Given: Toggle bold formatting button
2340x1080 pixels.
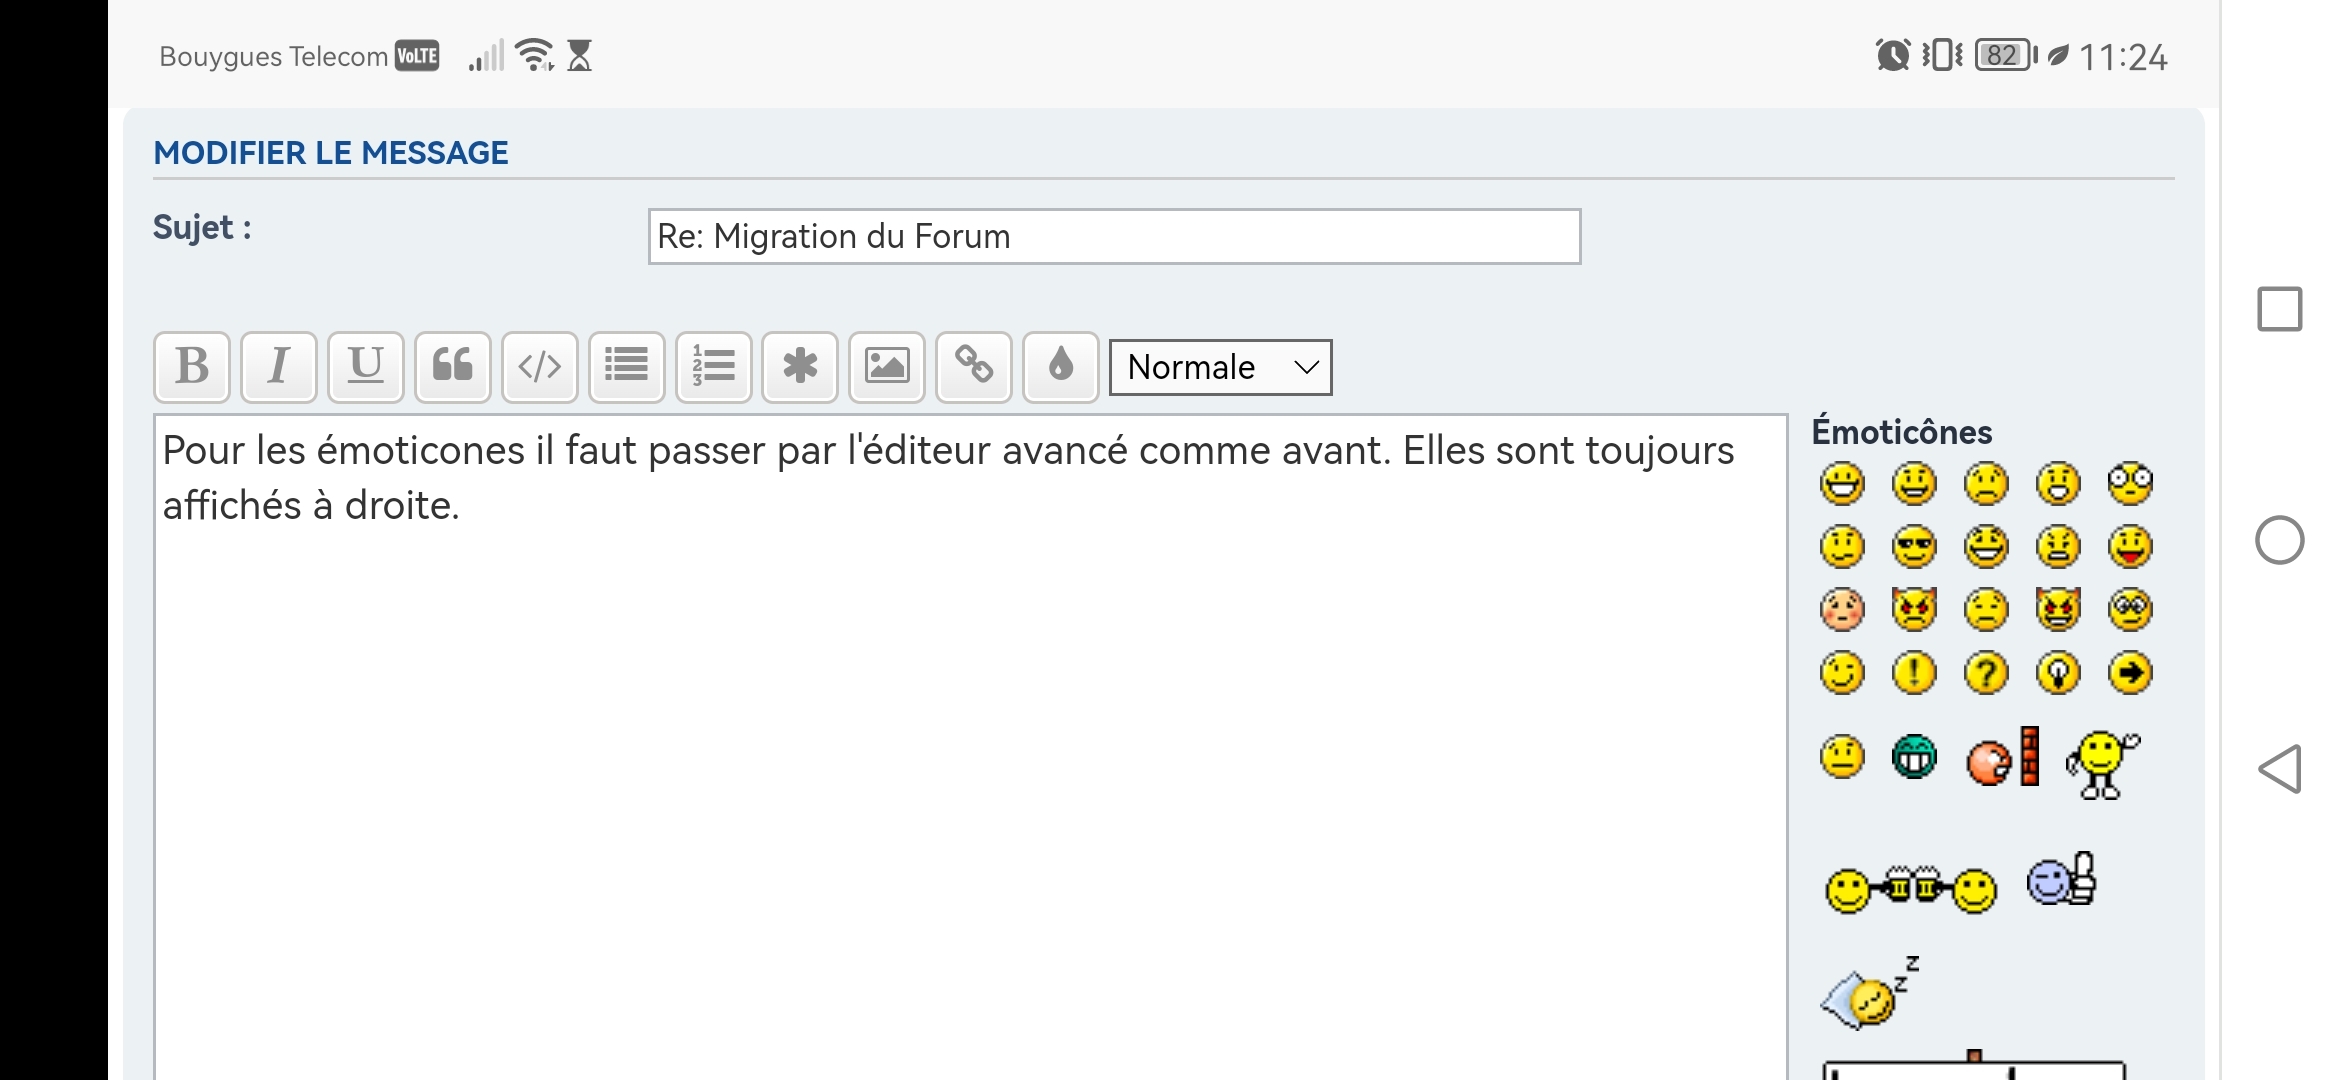Looking at the screenshot, I should [x=192, y=367].
